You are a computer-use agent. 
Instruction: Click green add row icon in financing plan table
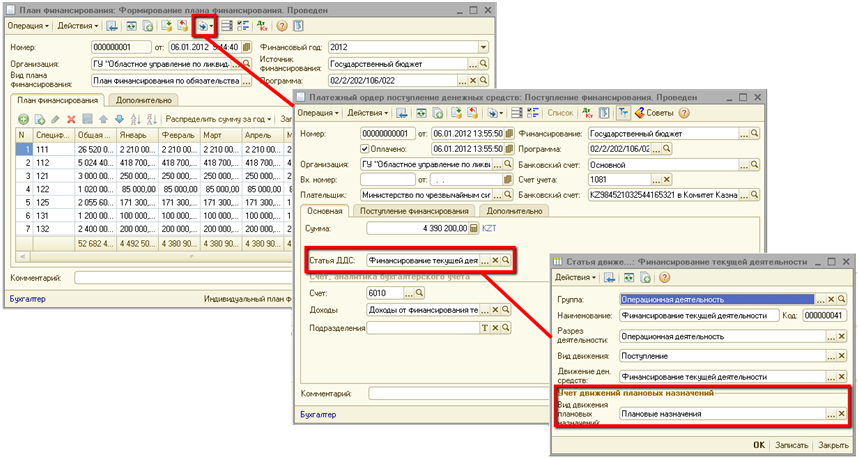point(23,119)
